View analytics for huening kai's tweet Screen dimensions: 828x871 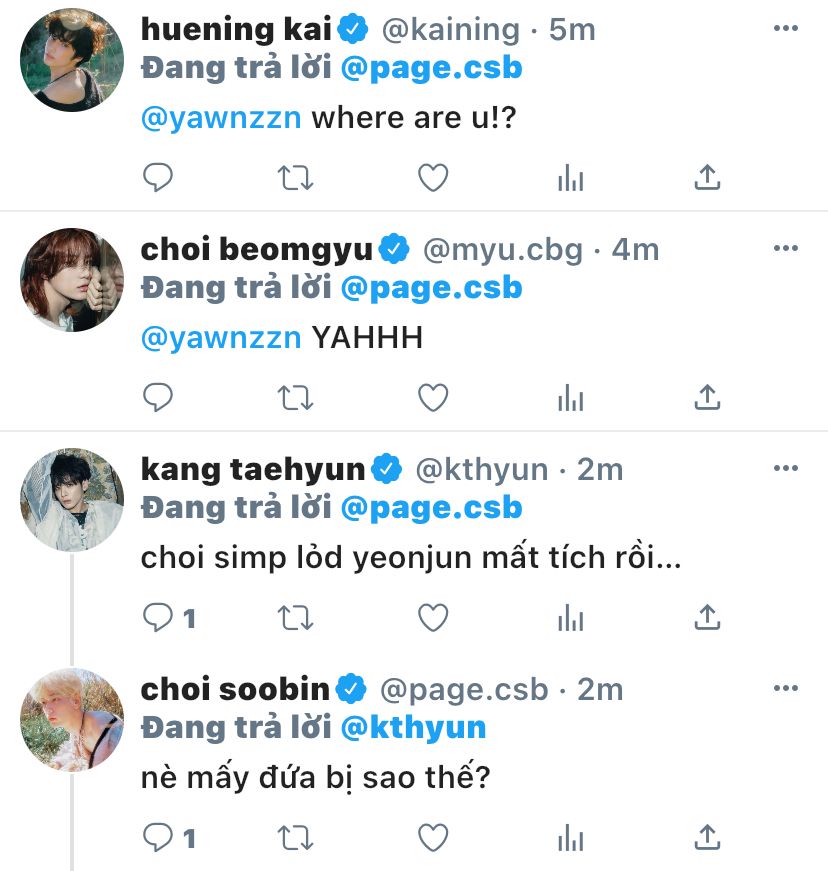tap(570, 178)
